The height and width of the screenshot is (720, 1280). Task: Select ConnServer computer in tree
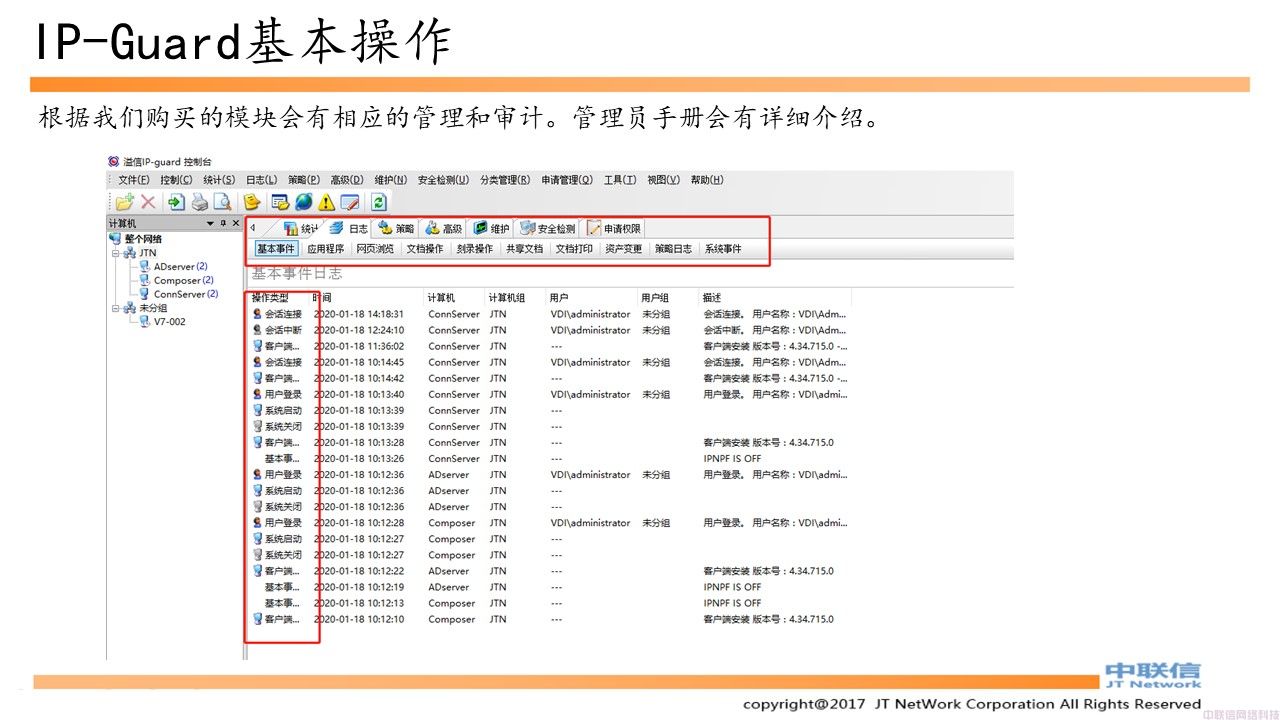[179, 294]
